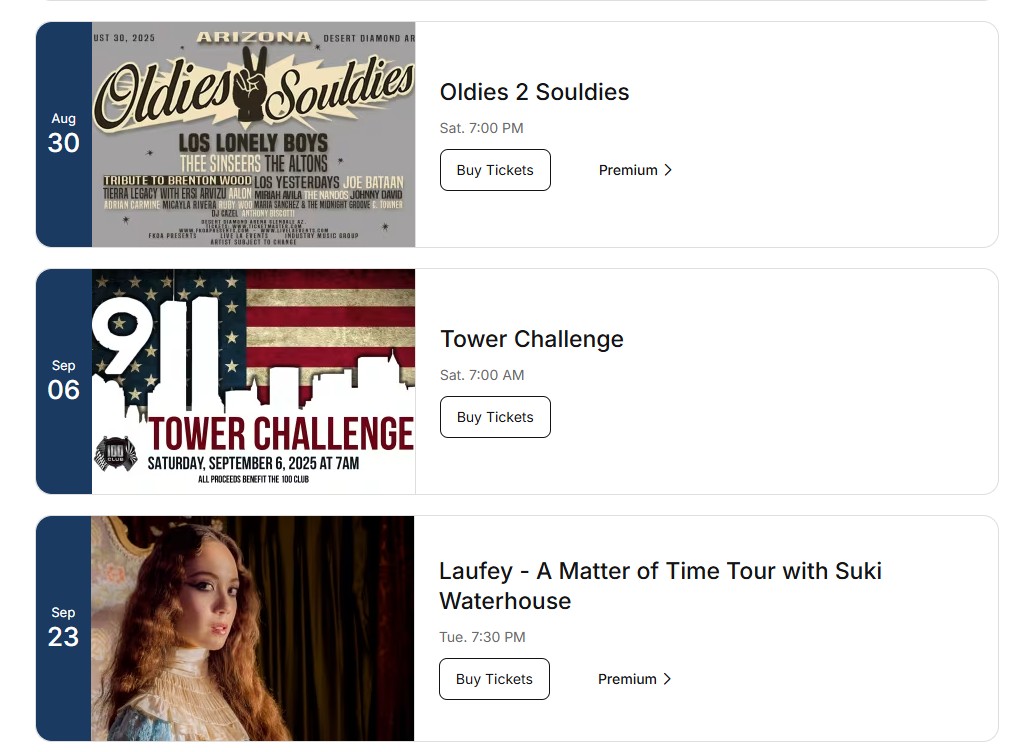Click the peace-sign hand icon on Oldies poster

pyautogui.click(x=251, y=85)
